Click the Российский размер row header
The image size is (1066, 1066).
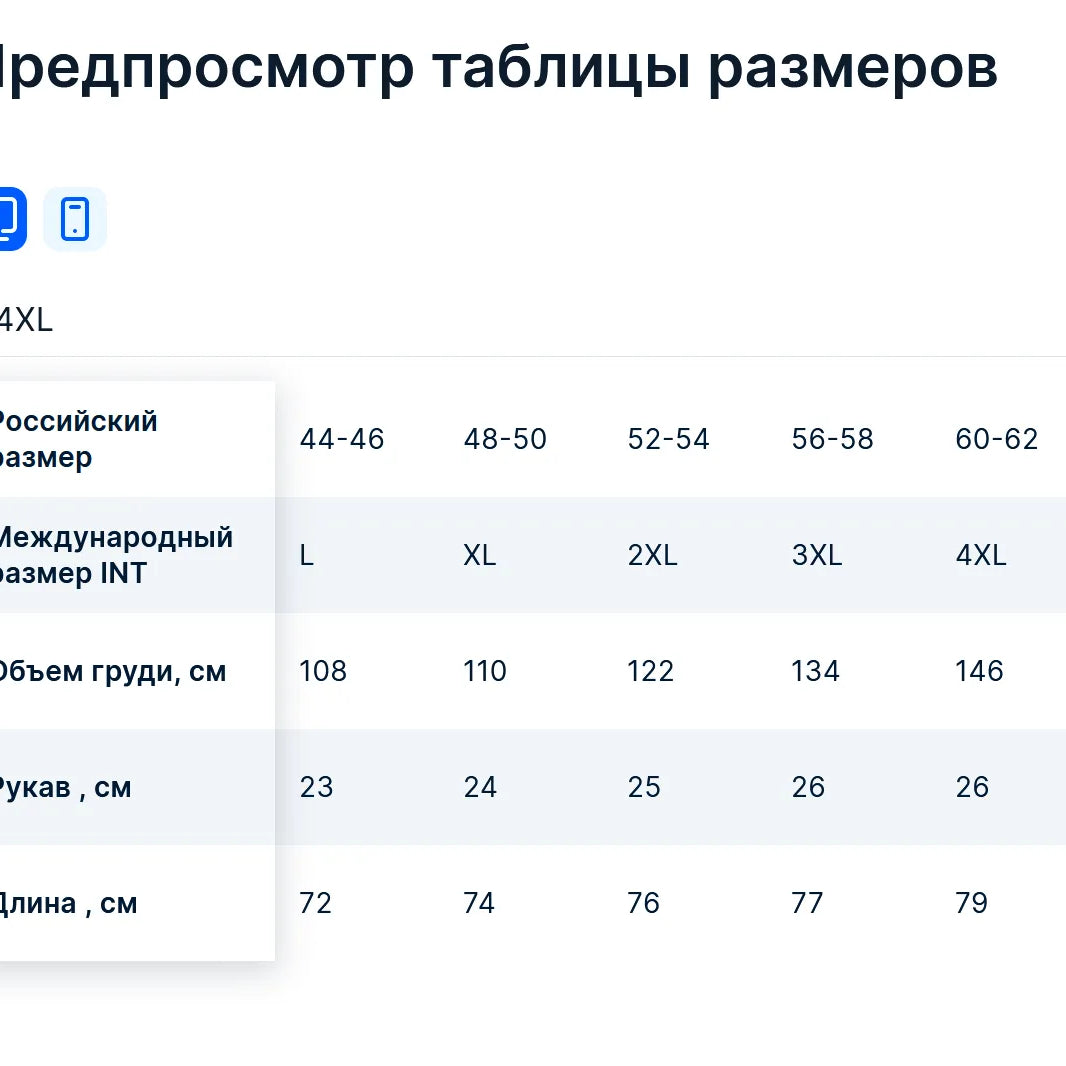click(x=76, y=439)
